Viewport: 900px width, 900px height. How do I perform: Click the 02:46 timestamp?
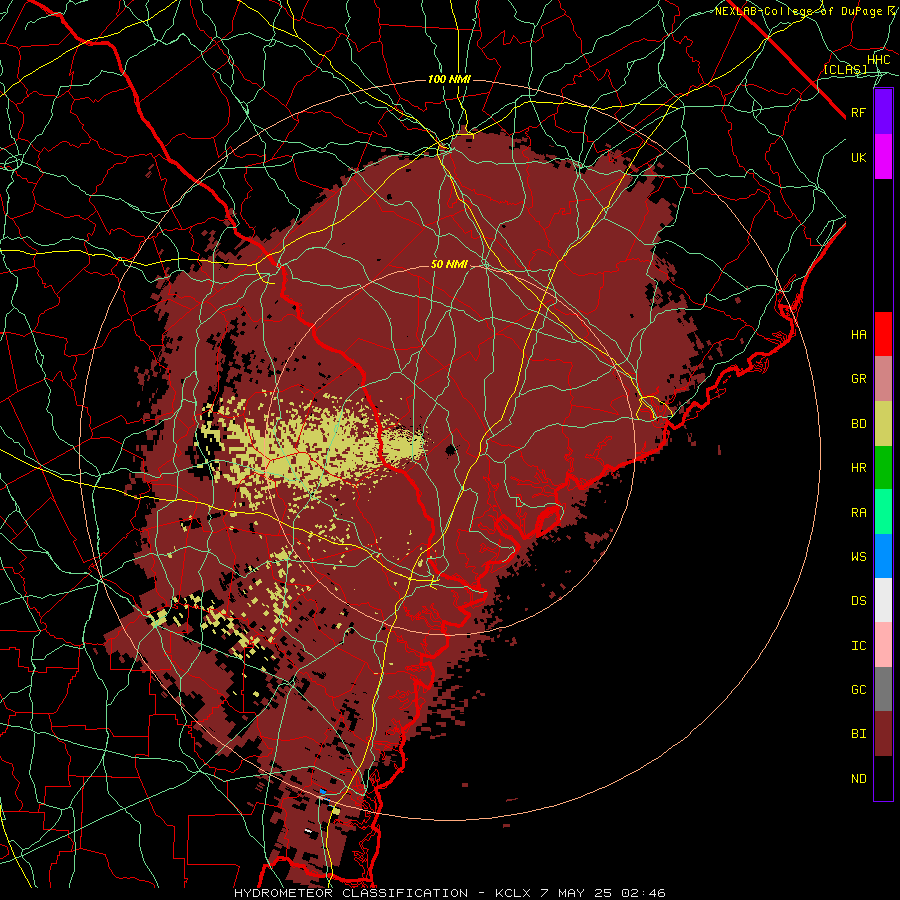[x=643, y=893]
